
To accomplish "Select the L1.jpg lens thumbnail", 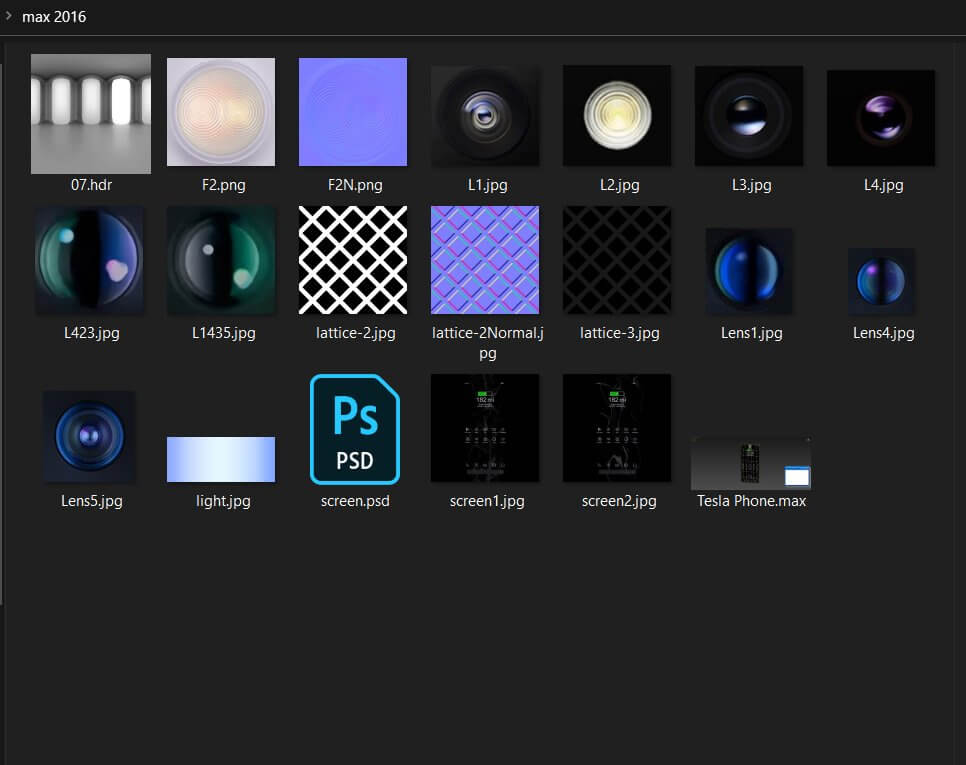I will pos(485,116).
